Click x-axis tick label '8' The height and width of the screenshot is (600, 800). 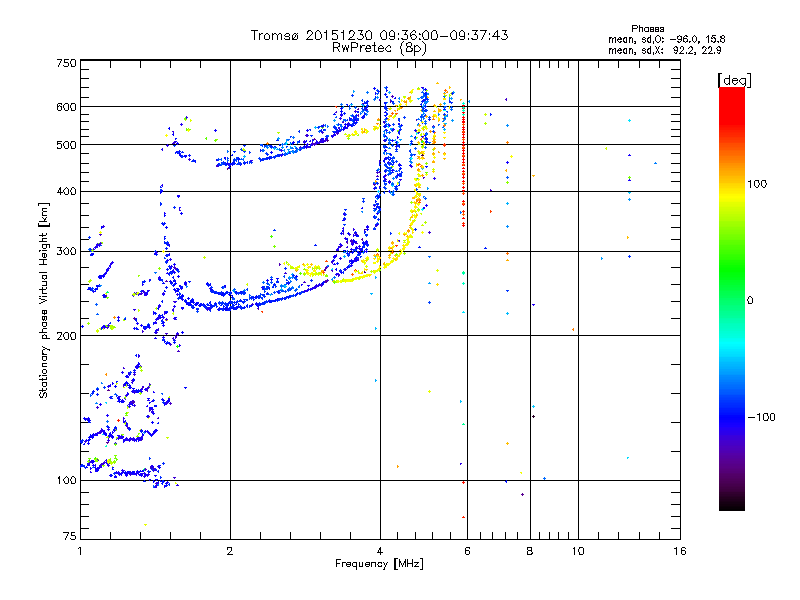point(530,551)
